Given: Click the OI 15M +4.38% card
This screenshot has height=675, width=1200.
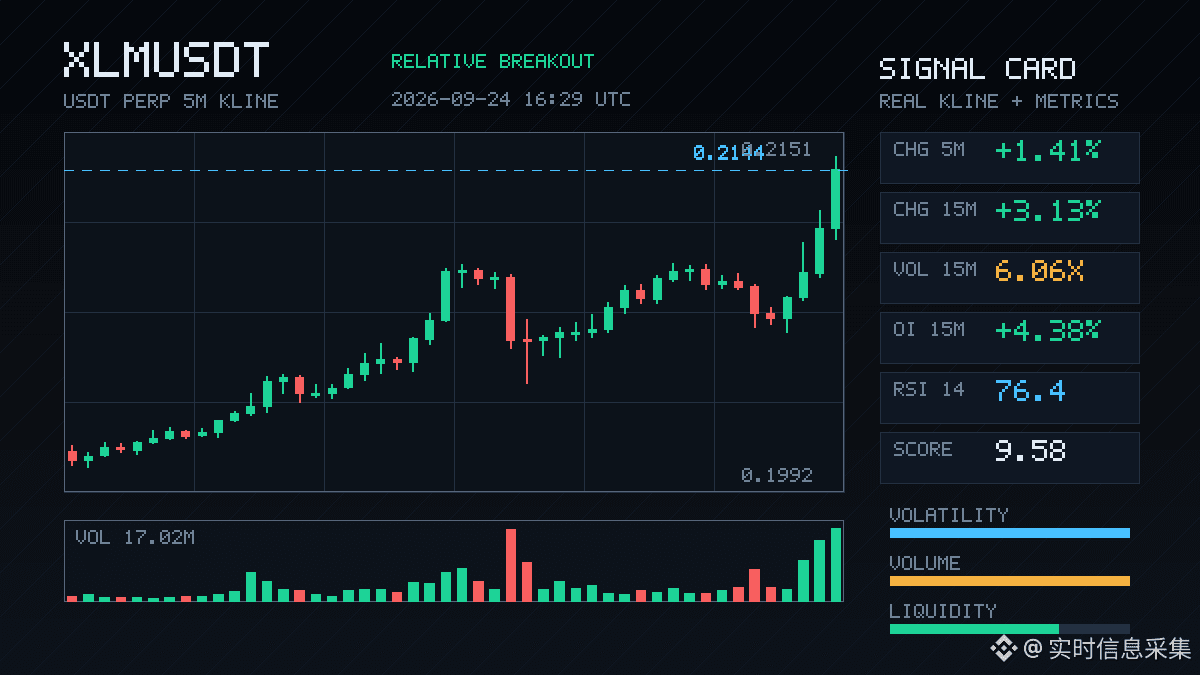Looking at the screenshot, I should (x=1009, y=338).
